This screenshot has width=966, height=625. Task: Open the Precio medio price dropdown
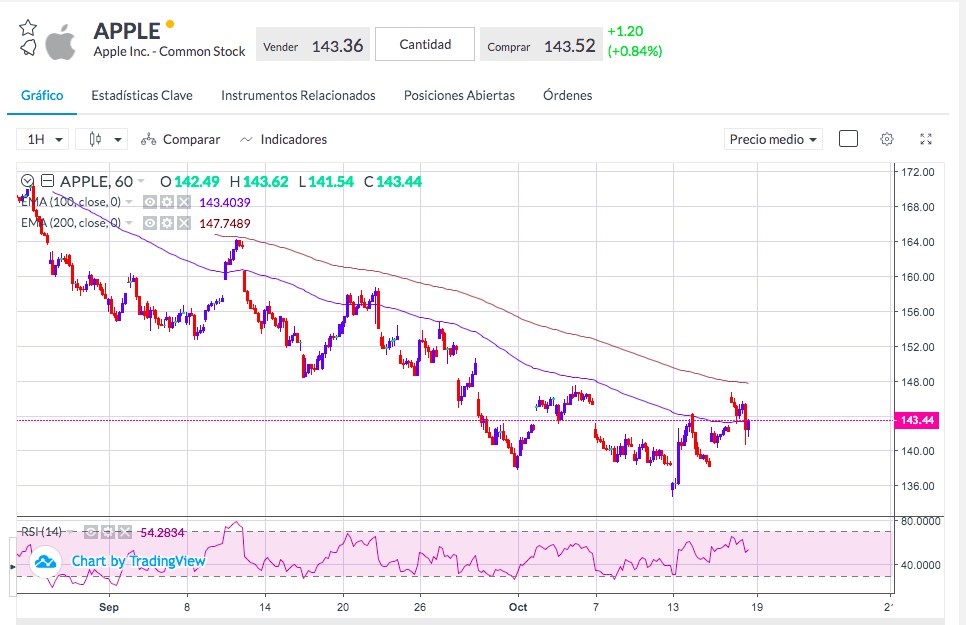(x=773, y=139)
